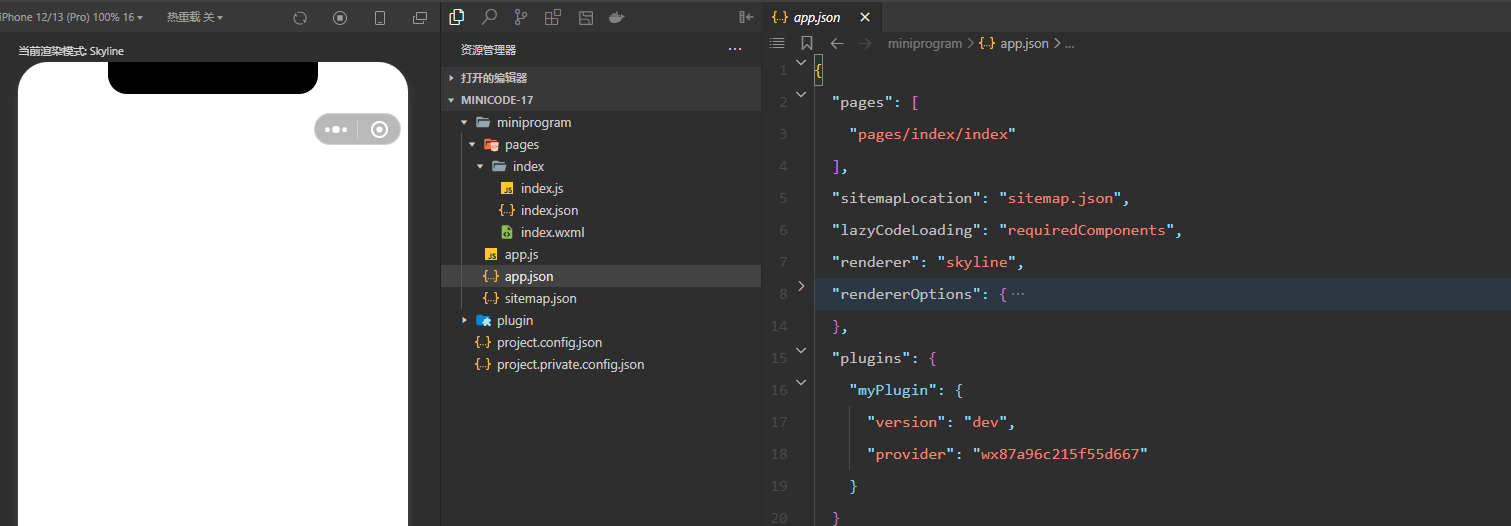Navigate back with the left arrow
Image resolution: width=1511 pixels, height=526 pixels.
point(837,43)
